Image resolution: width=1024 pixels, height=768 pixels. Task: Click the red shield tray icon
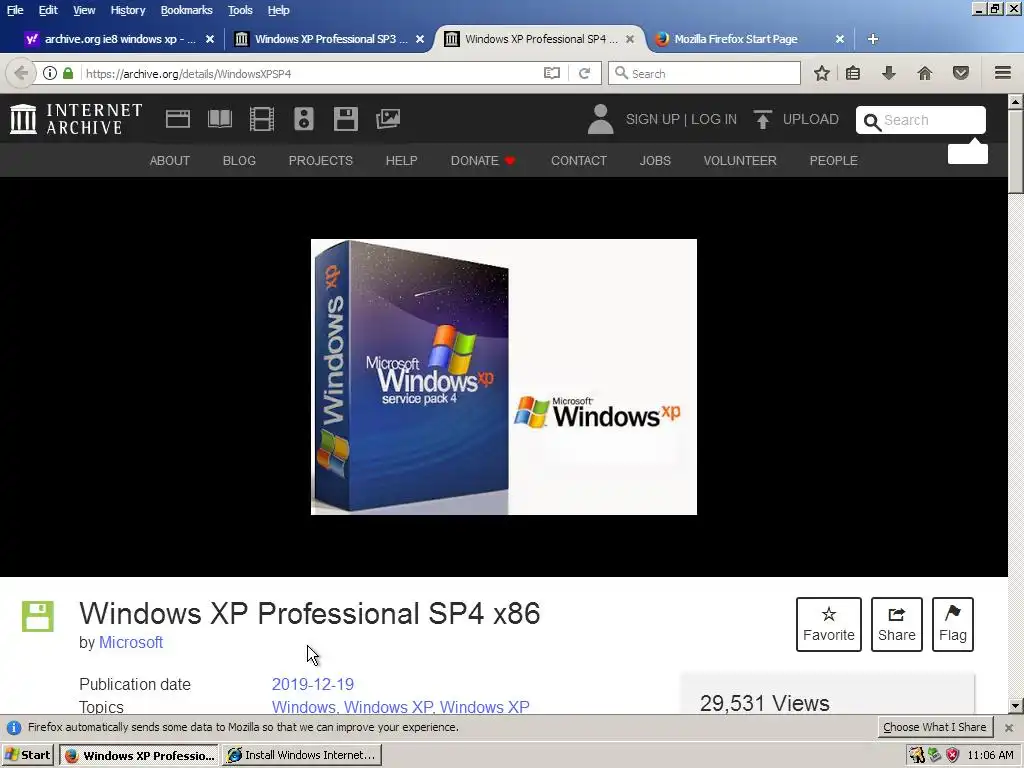[x=952, y=755]
